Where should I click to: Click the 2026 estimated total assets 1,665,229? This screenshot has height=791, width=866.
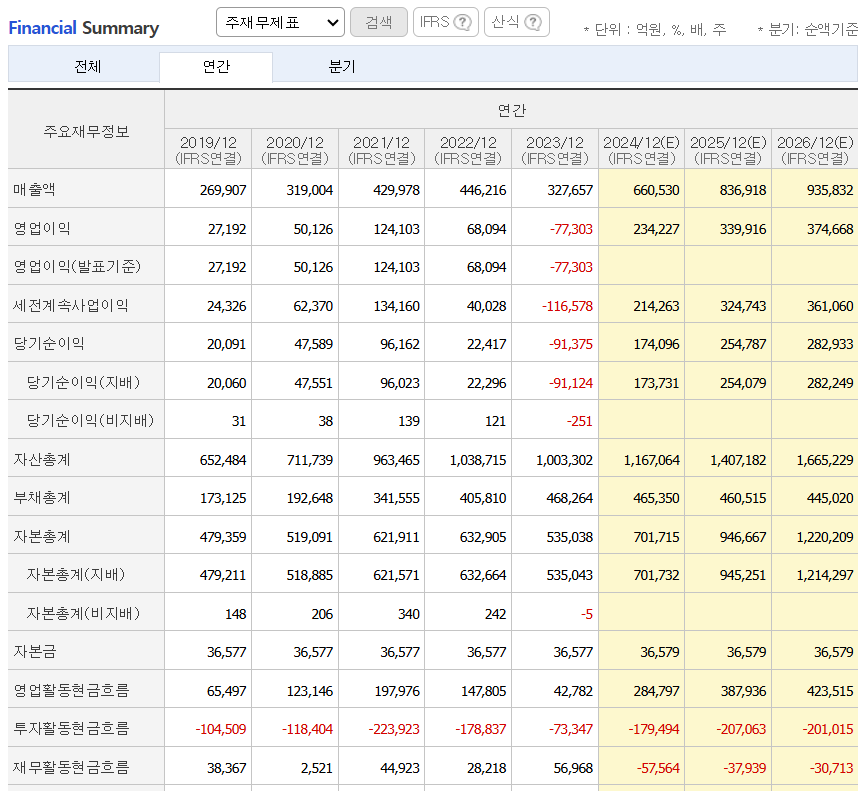(x=825, y=460)
